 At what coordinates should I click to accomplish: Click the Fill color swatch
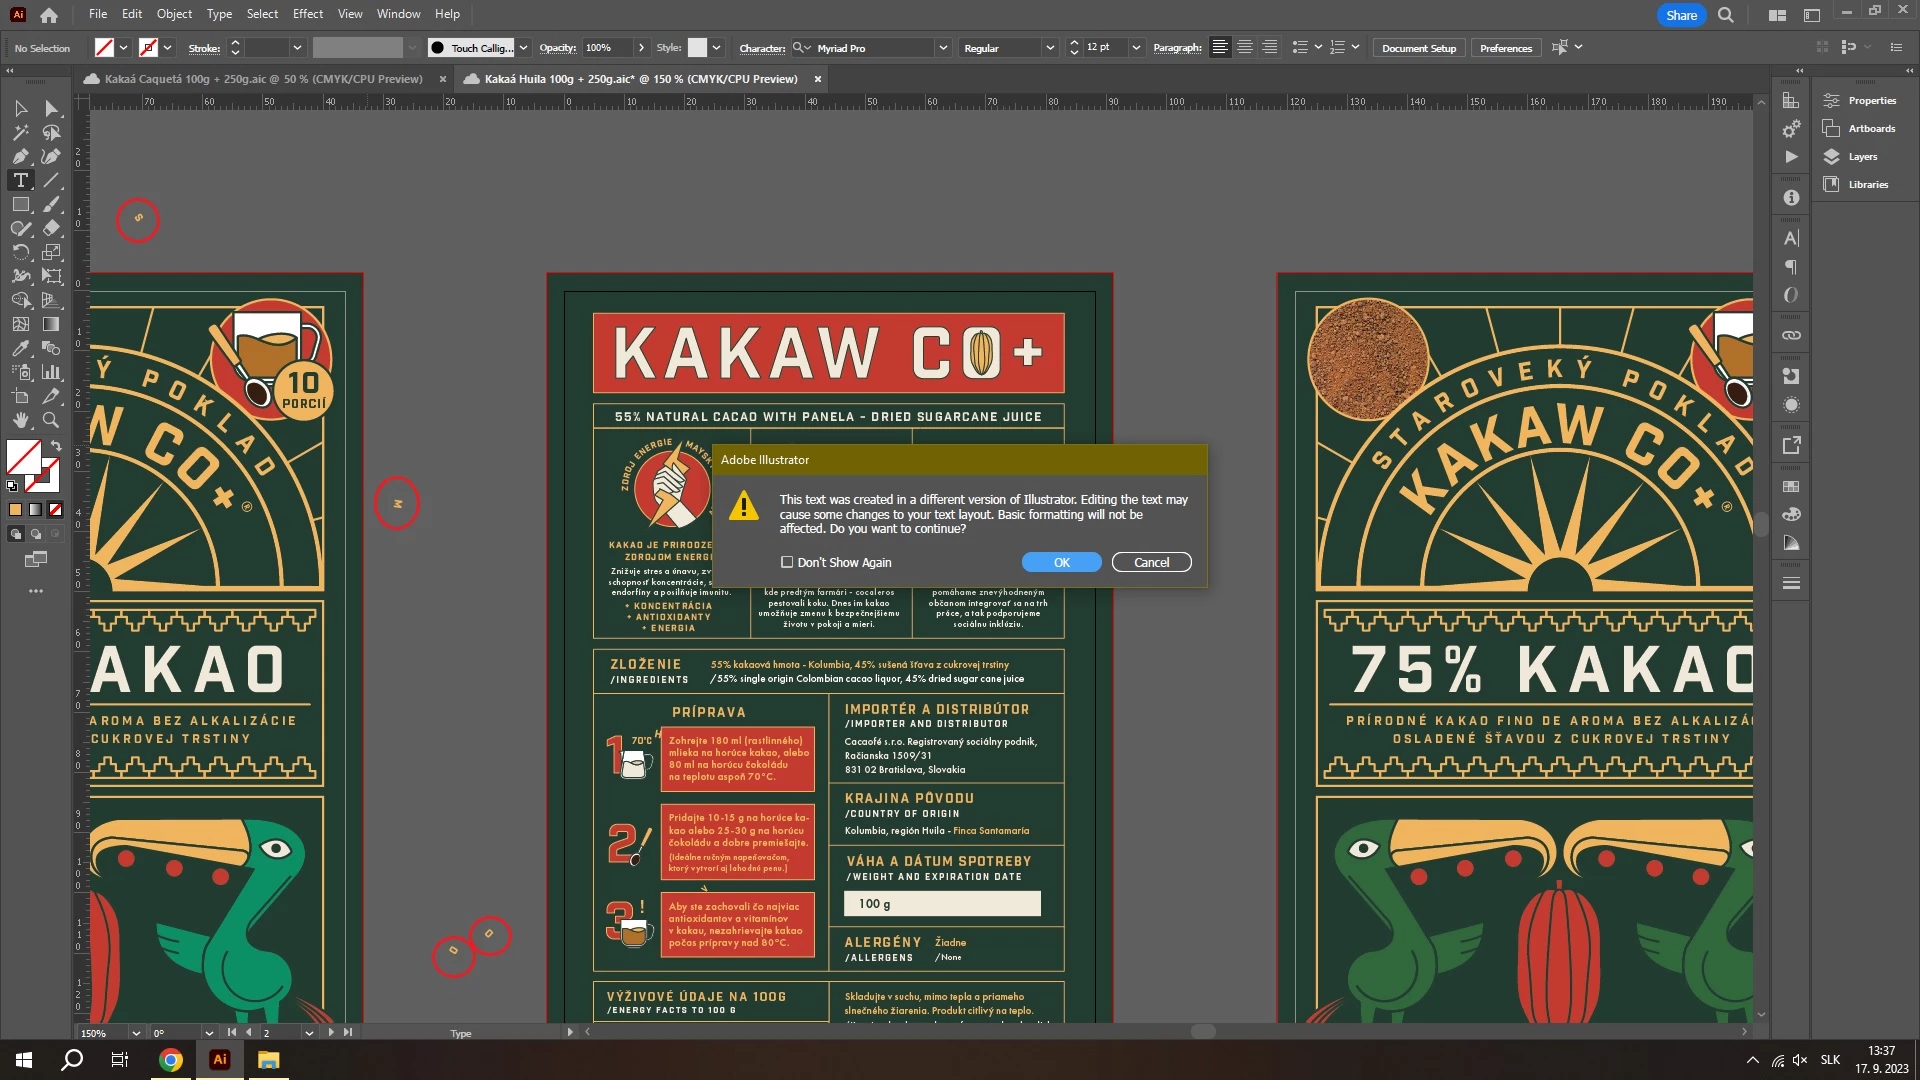(23, 458)
